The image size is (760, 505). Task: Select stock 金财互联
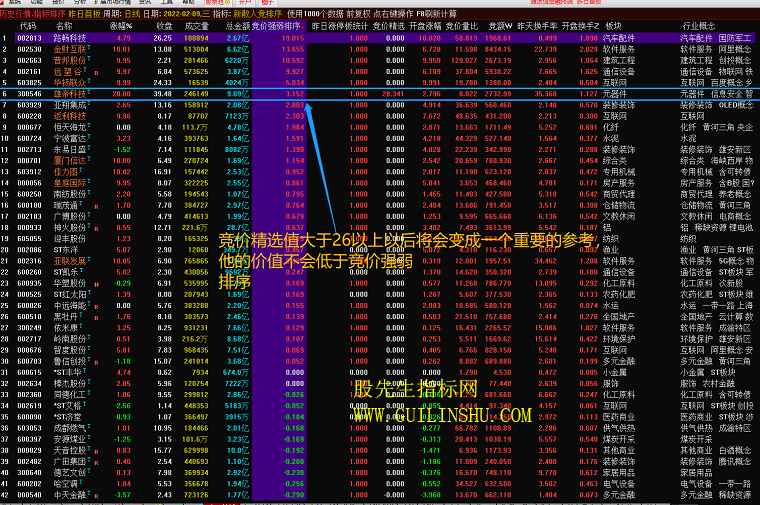point(69,49)
